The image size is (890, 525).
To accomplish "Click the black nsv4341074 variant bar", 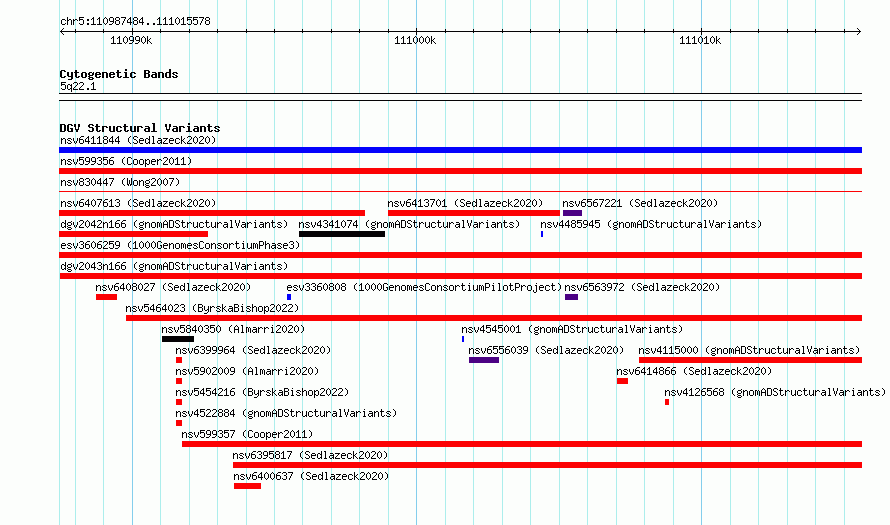I will point(342,234).
